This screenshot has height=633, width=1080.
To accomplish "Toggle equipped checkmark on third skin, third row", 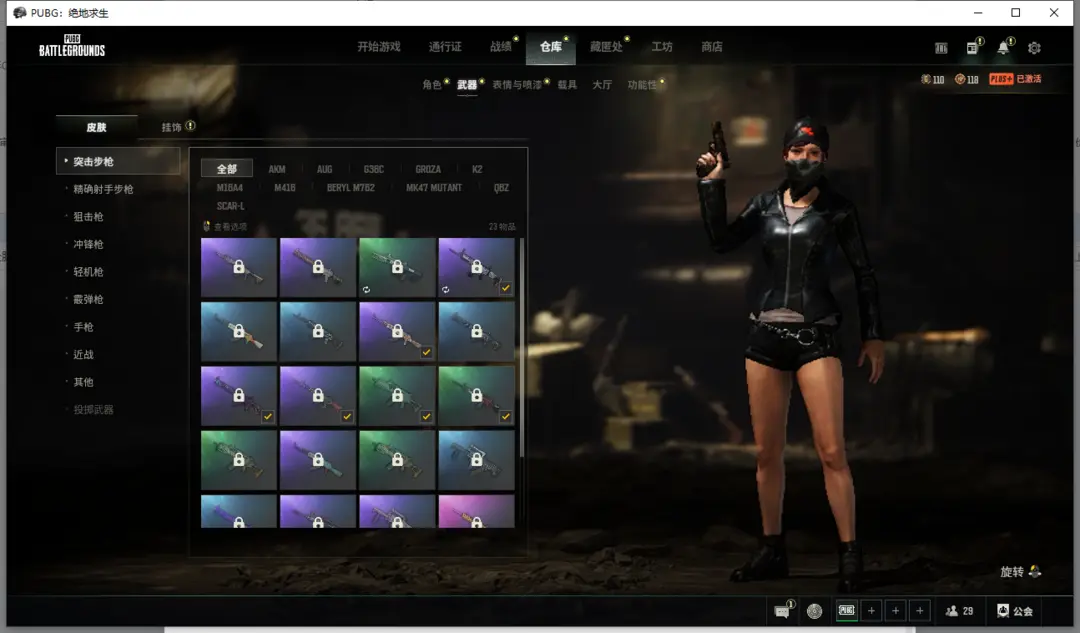I will (426, 416).
